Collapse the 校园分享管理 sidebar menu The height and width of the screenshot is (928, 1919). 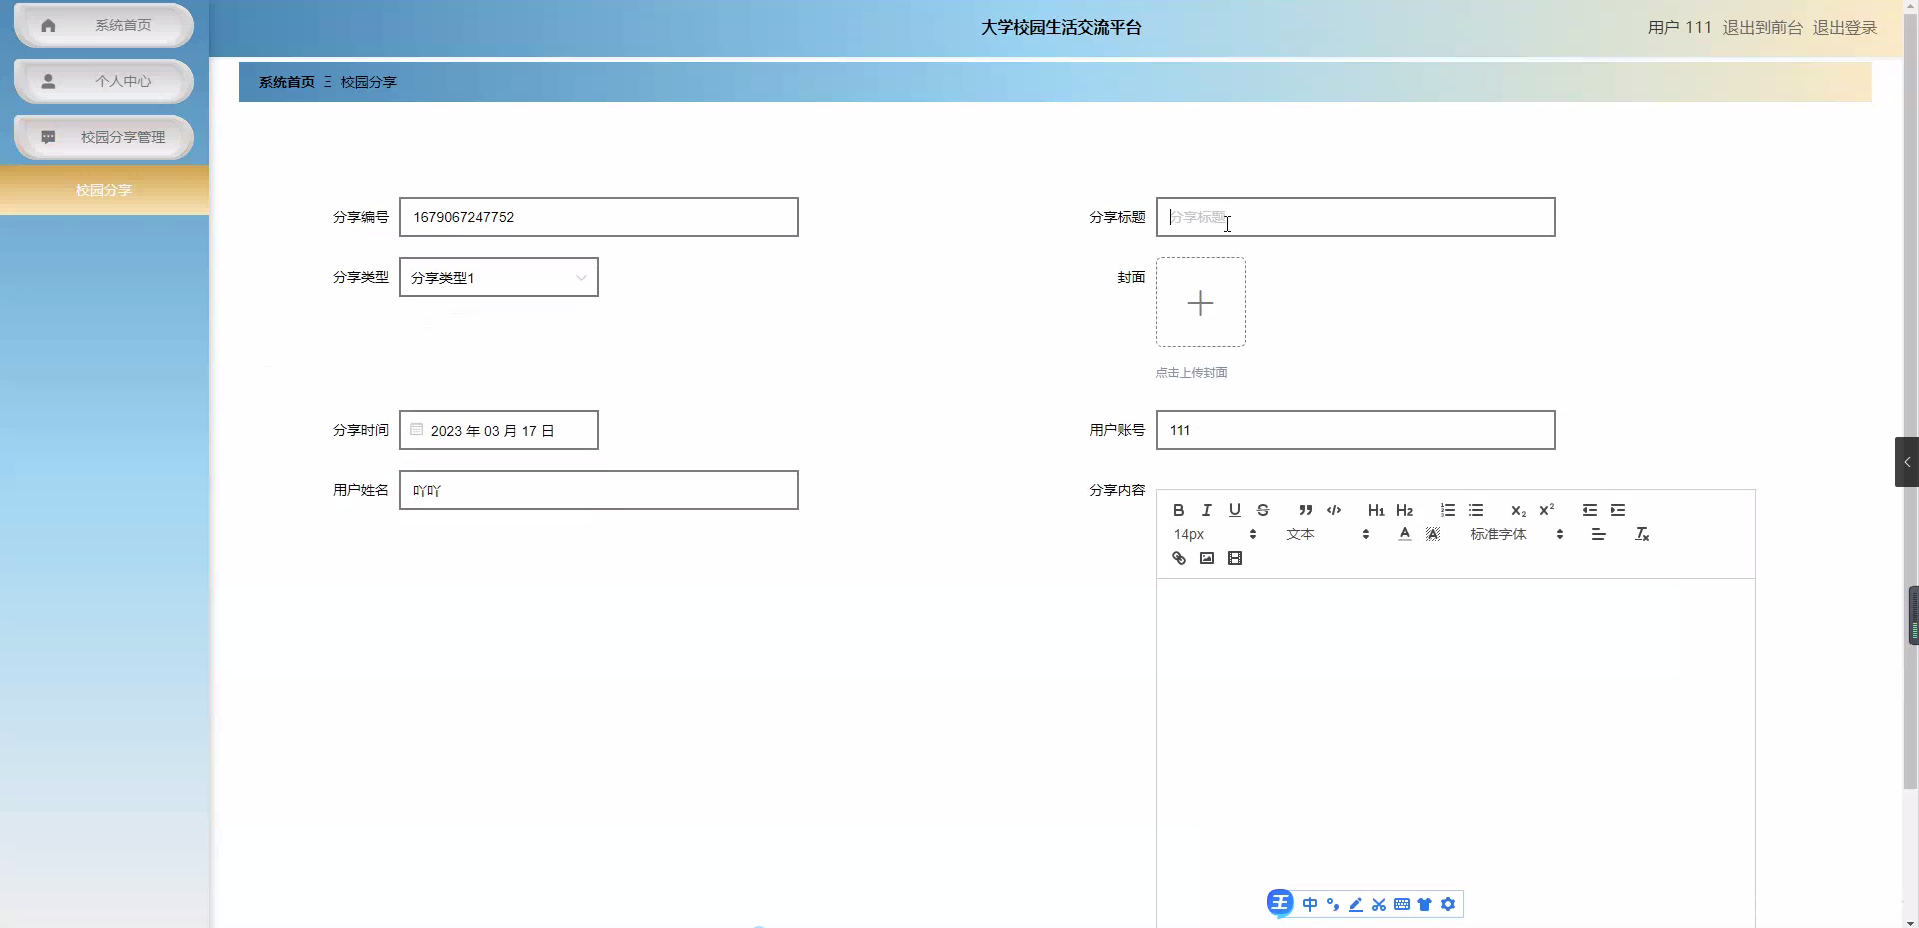click(x=104, y=137)
